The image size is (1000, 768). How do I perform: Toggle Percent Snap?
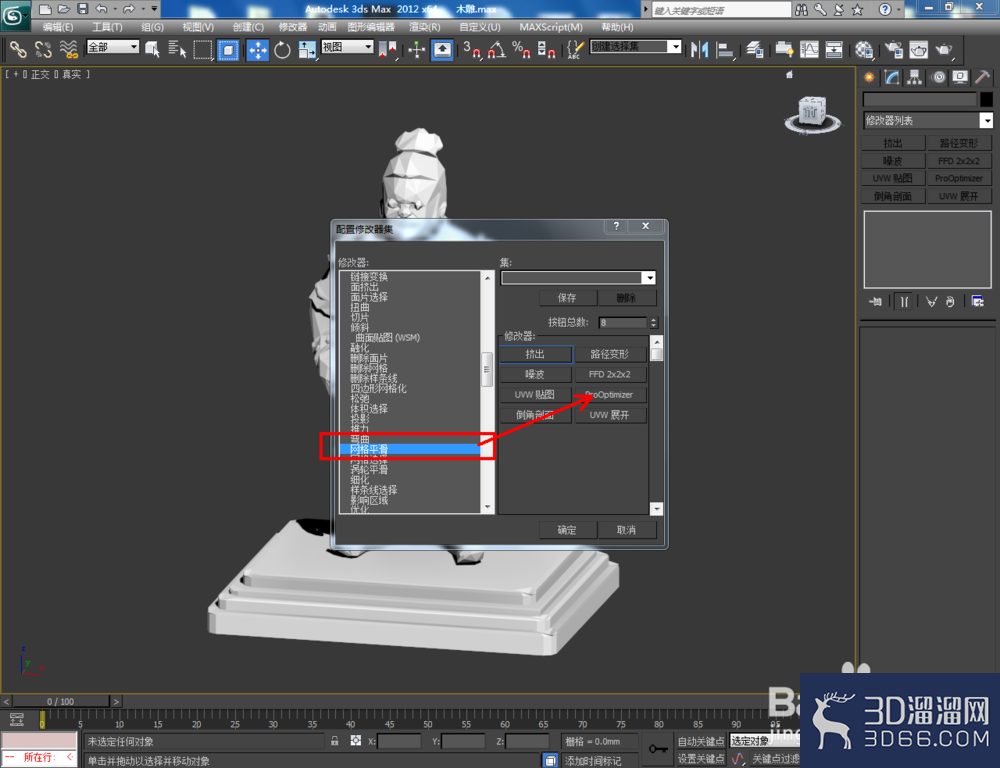521,49
